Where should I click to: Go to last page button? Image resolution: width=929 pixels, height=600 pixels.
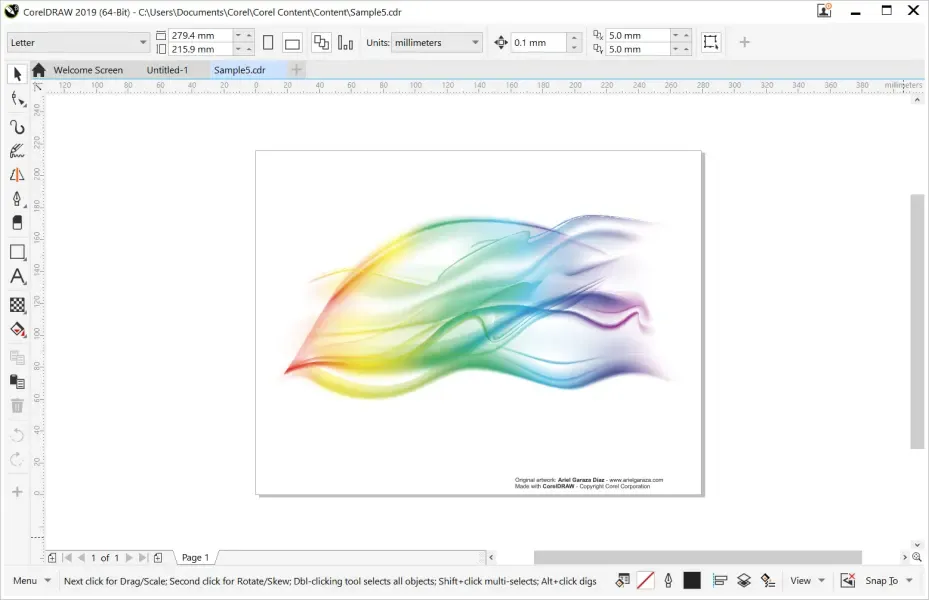point(143,557)
